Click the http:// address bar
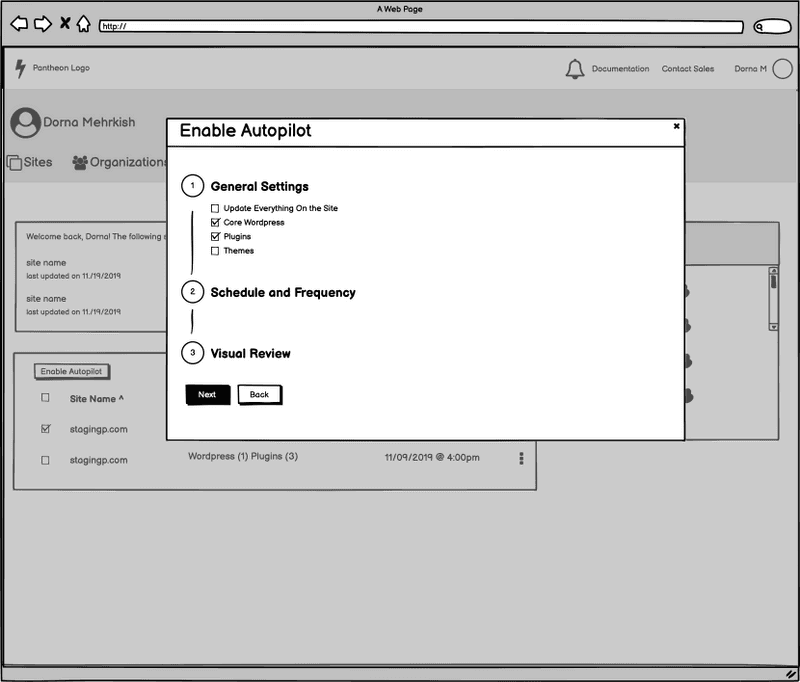Screen dimensions: 800x682 421,27
